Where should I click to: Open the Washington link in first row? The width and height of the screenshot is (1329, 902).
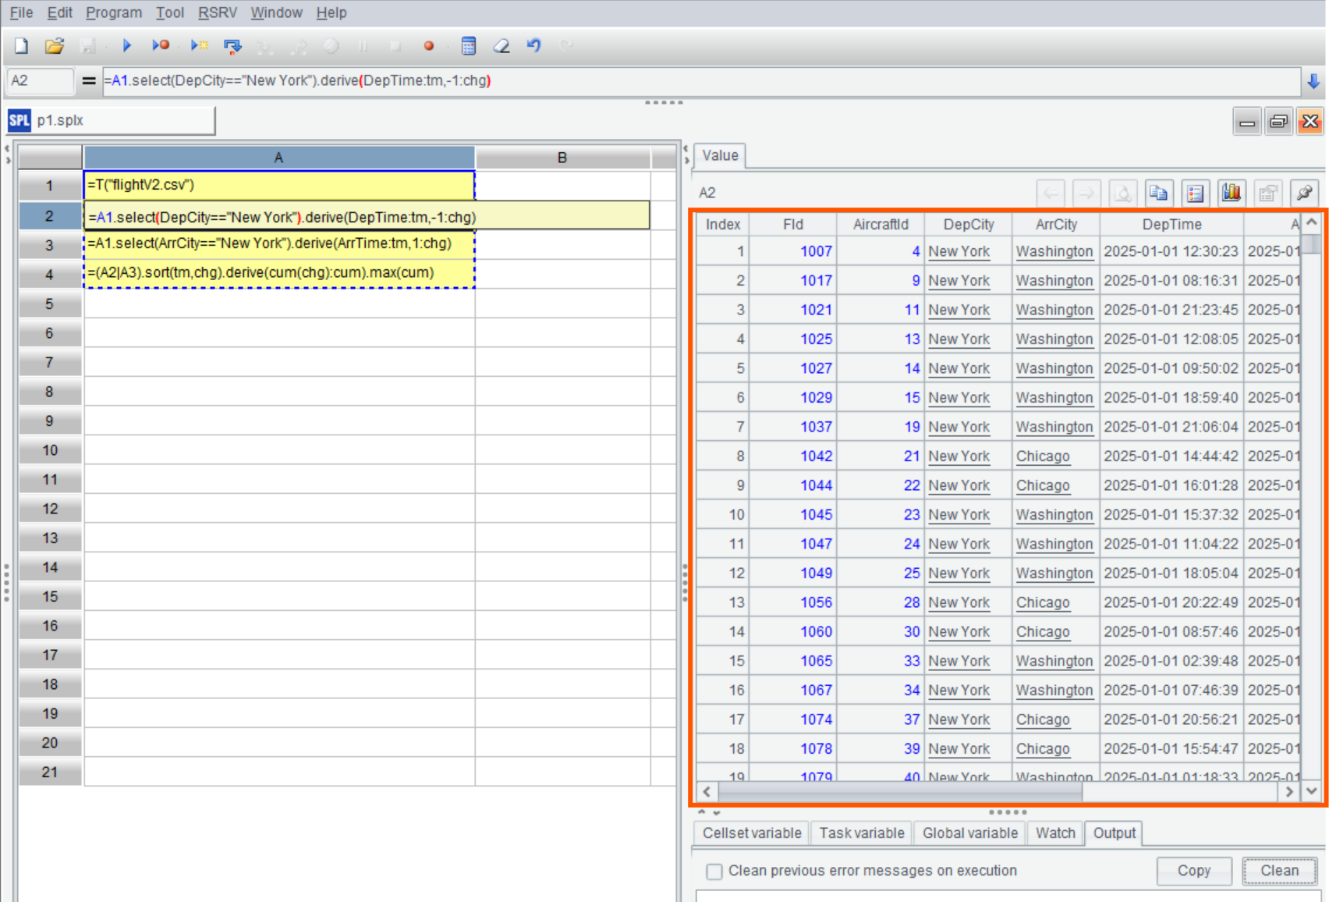pos(1054,252)
